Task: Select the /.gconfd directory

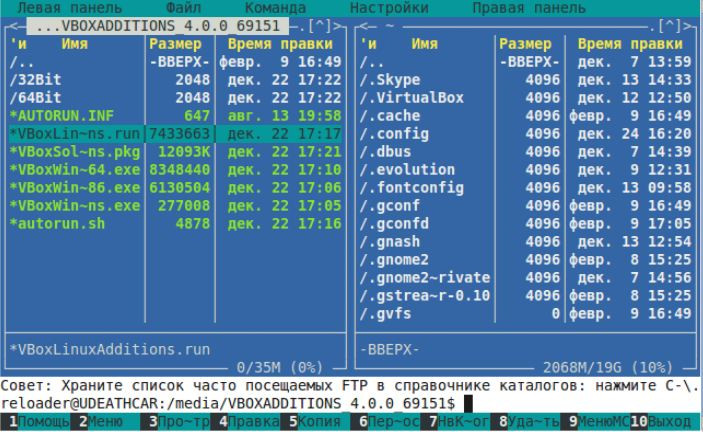Action: [525, 224]
